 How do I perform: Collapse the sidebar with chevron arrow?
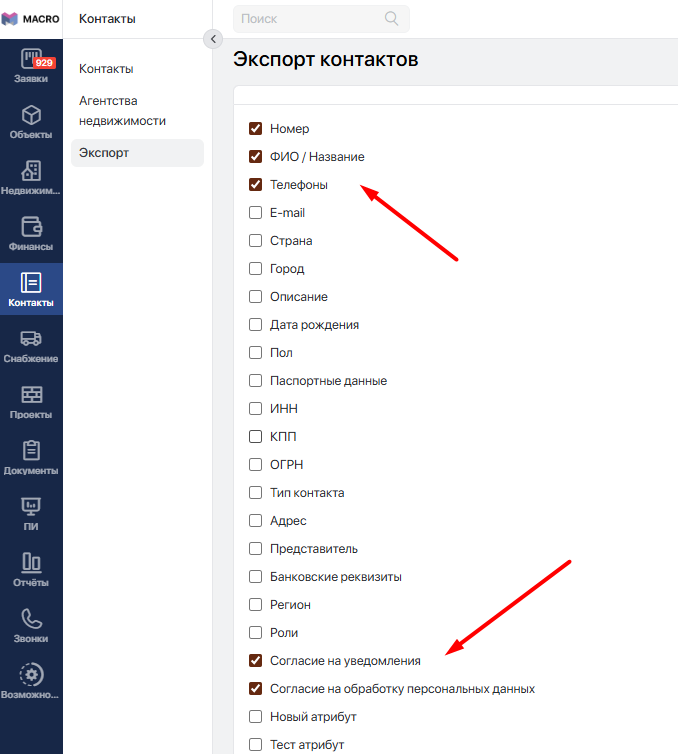point(212,39)
